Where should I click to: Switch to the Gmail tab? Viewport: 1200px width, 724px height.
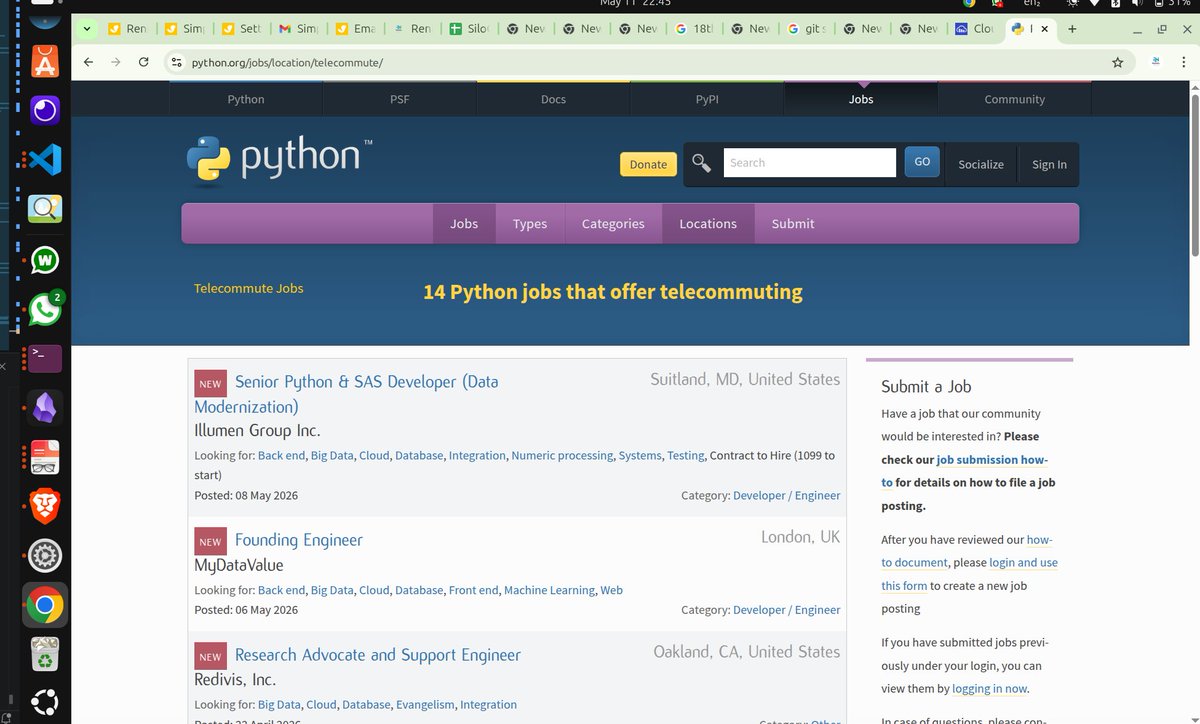click(x=299, y=29)
